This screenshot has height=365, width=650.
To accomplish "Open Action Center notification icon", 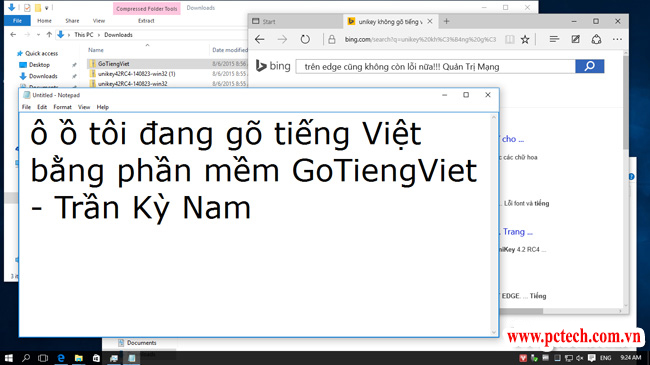I will (592, 358).
